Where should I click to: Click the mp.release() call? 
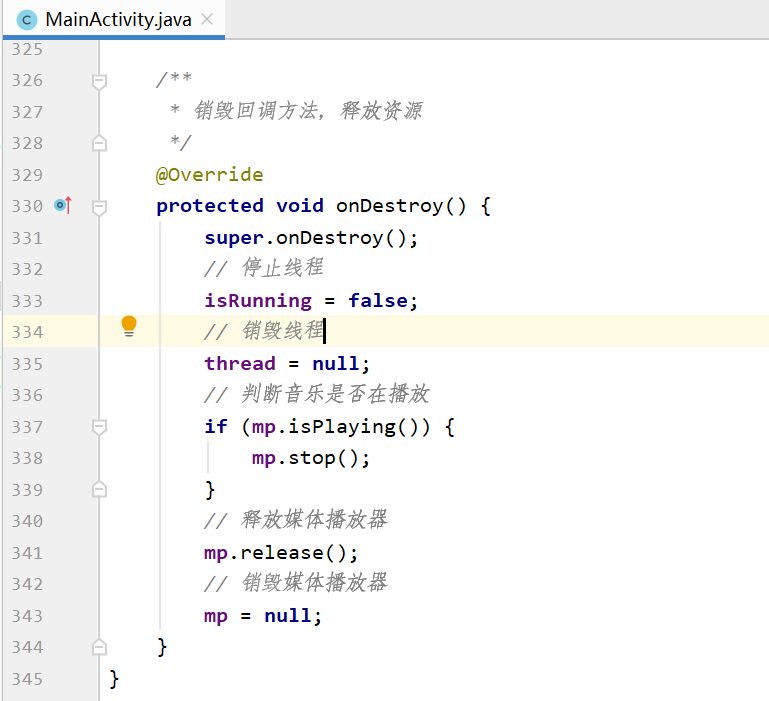[x=281, y=553]
